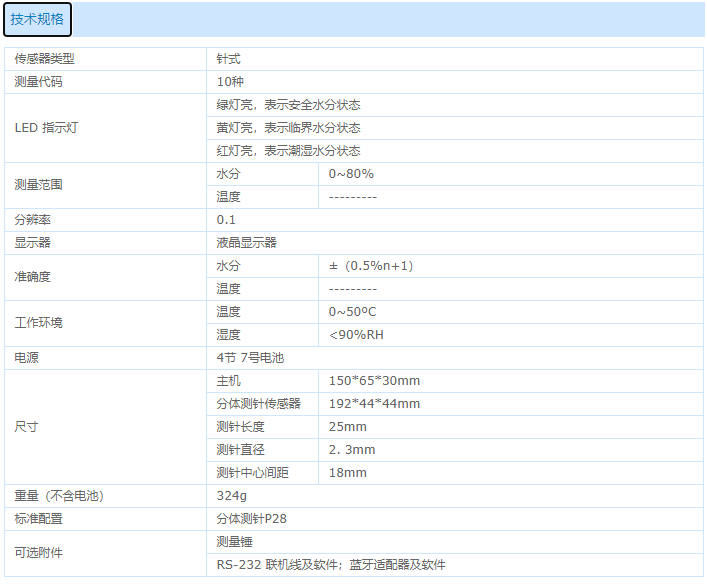Screen dimensions: 707x585
Task: Click the 分辨率 row label
Action: pyautogui.click(x=32, y=220)
